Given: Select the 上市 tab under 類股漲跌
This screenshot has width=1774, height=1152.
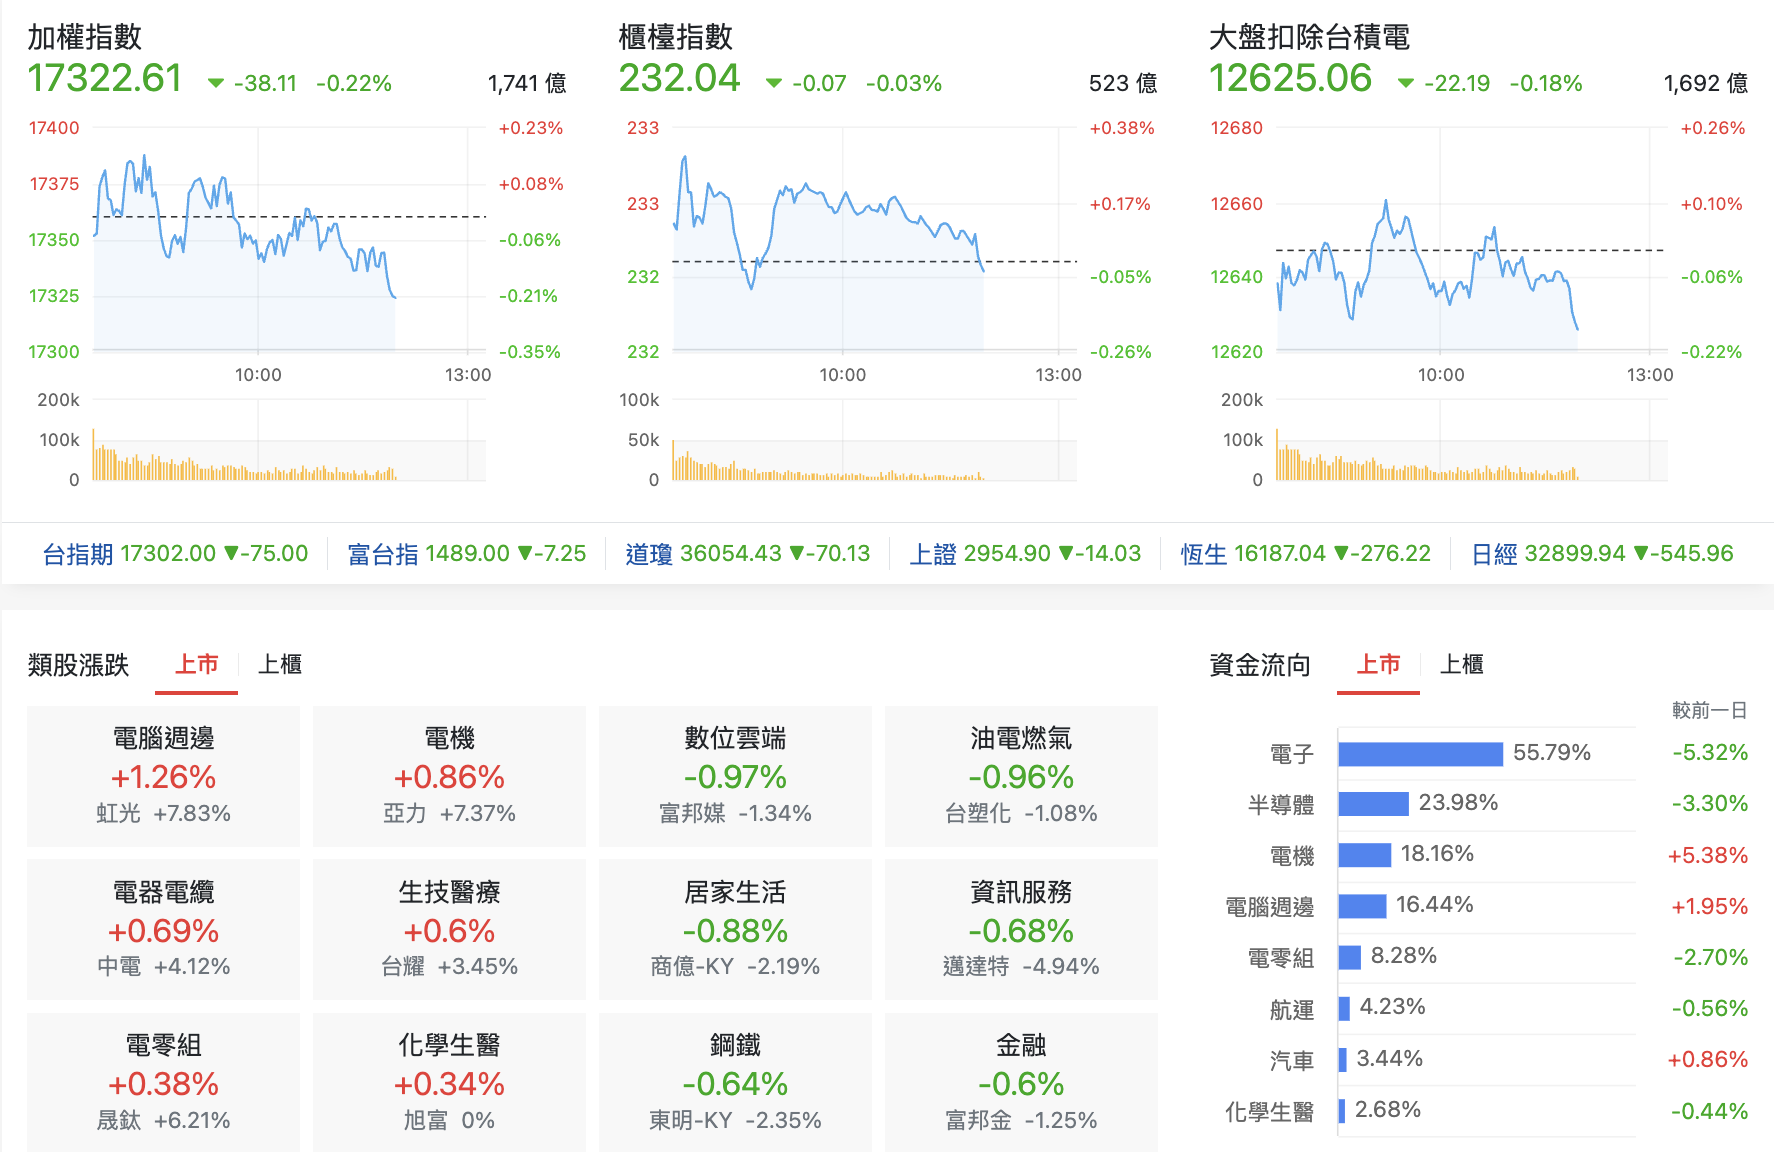Looking at the screenshot, I should pyautogui.click(x=196, y=665).
